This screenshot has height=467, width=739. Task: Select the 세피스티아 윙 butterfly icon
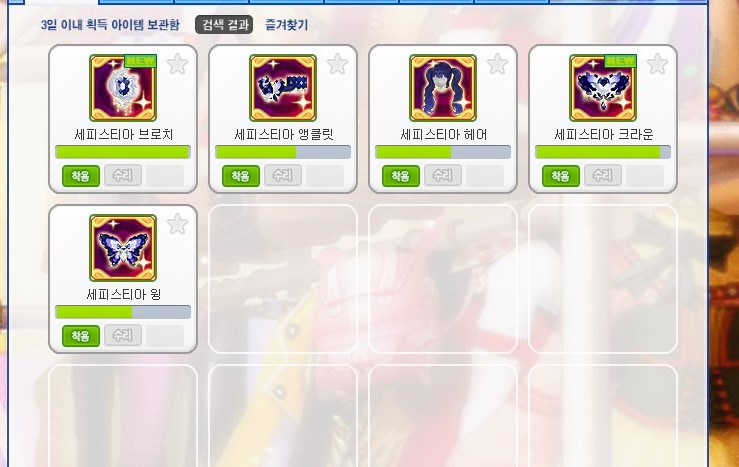[123, 248]
